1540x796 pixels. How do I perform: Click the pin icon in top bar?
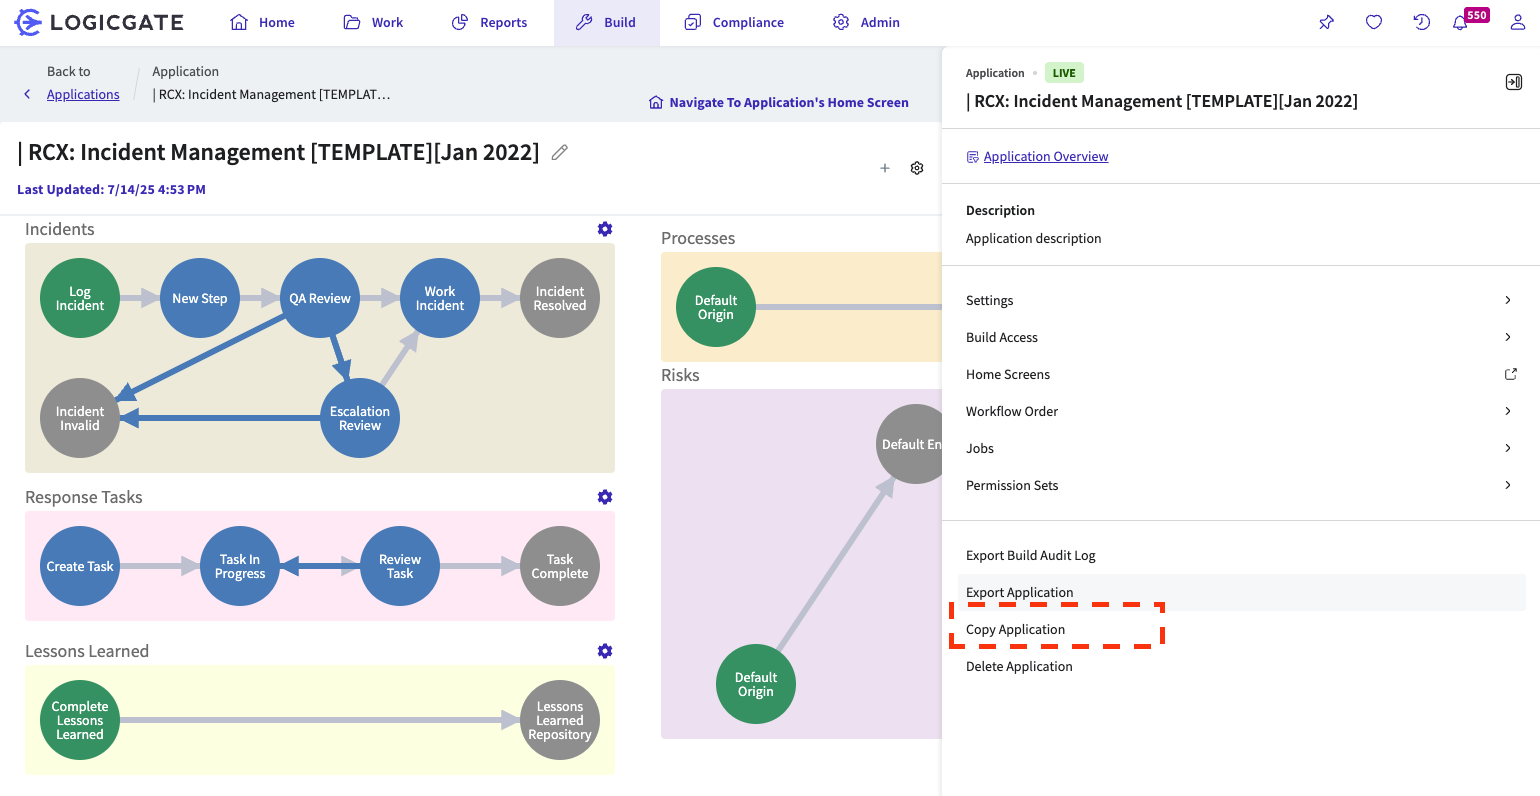[x=1326, y=22]
